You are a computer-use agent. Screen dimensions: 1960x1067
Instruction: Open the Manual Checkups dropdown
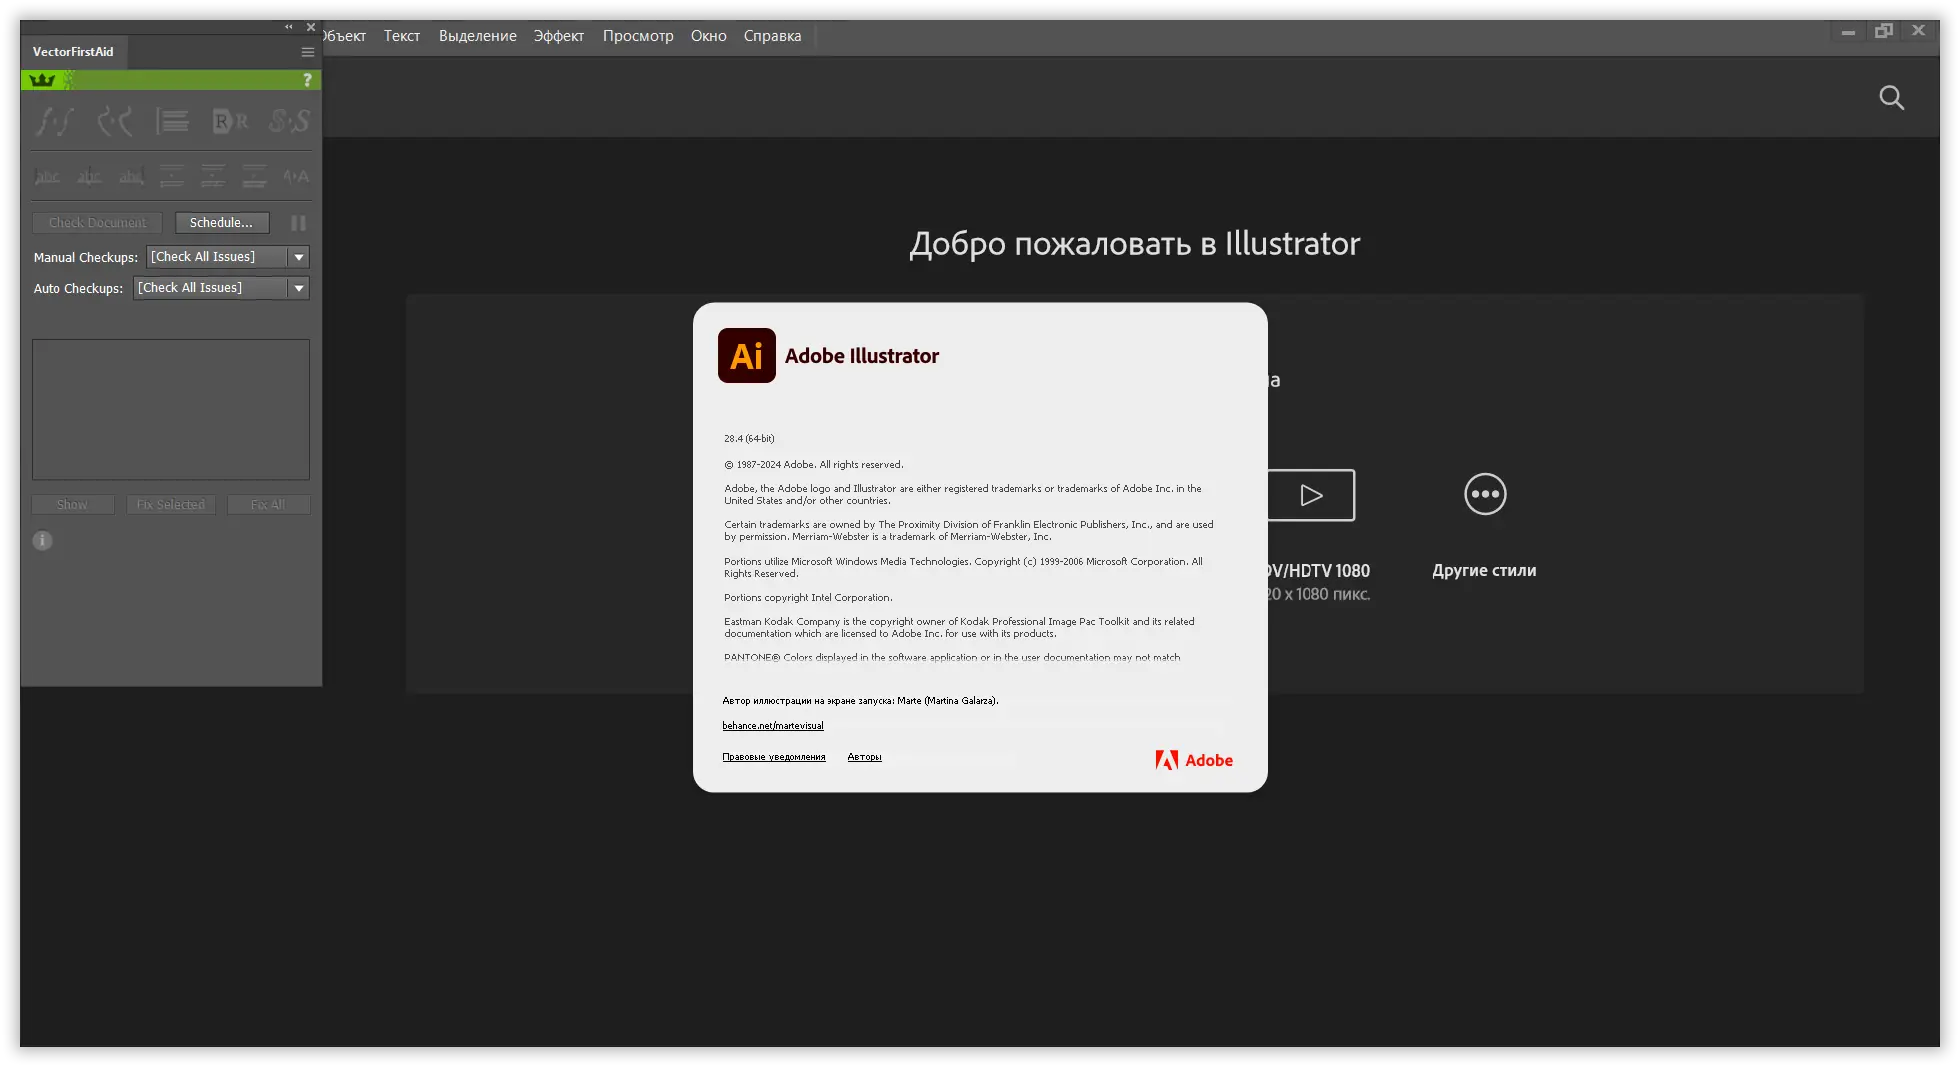point(228,257)
